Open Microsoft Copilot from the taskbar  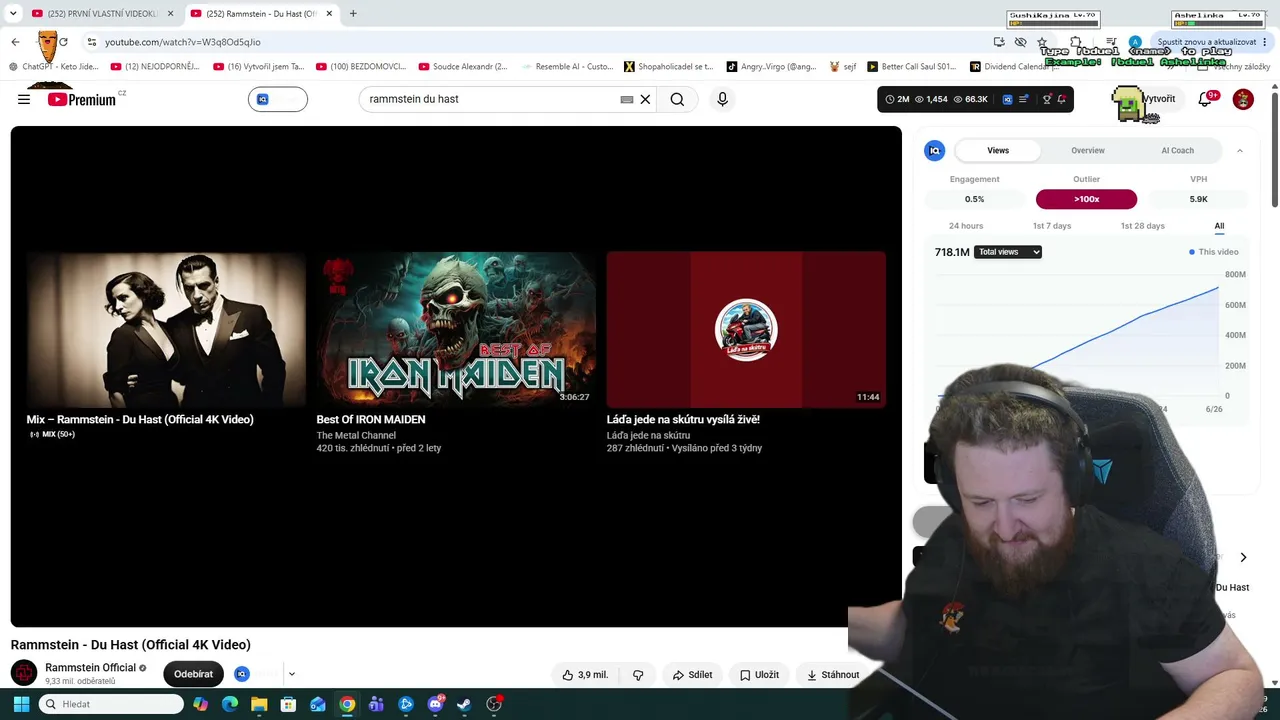click(201, 704)
